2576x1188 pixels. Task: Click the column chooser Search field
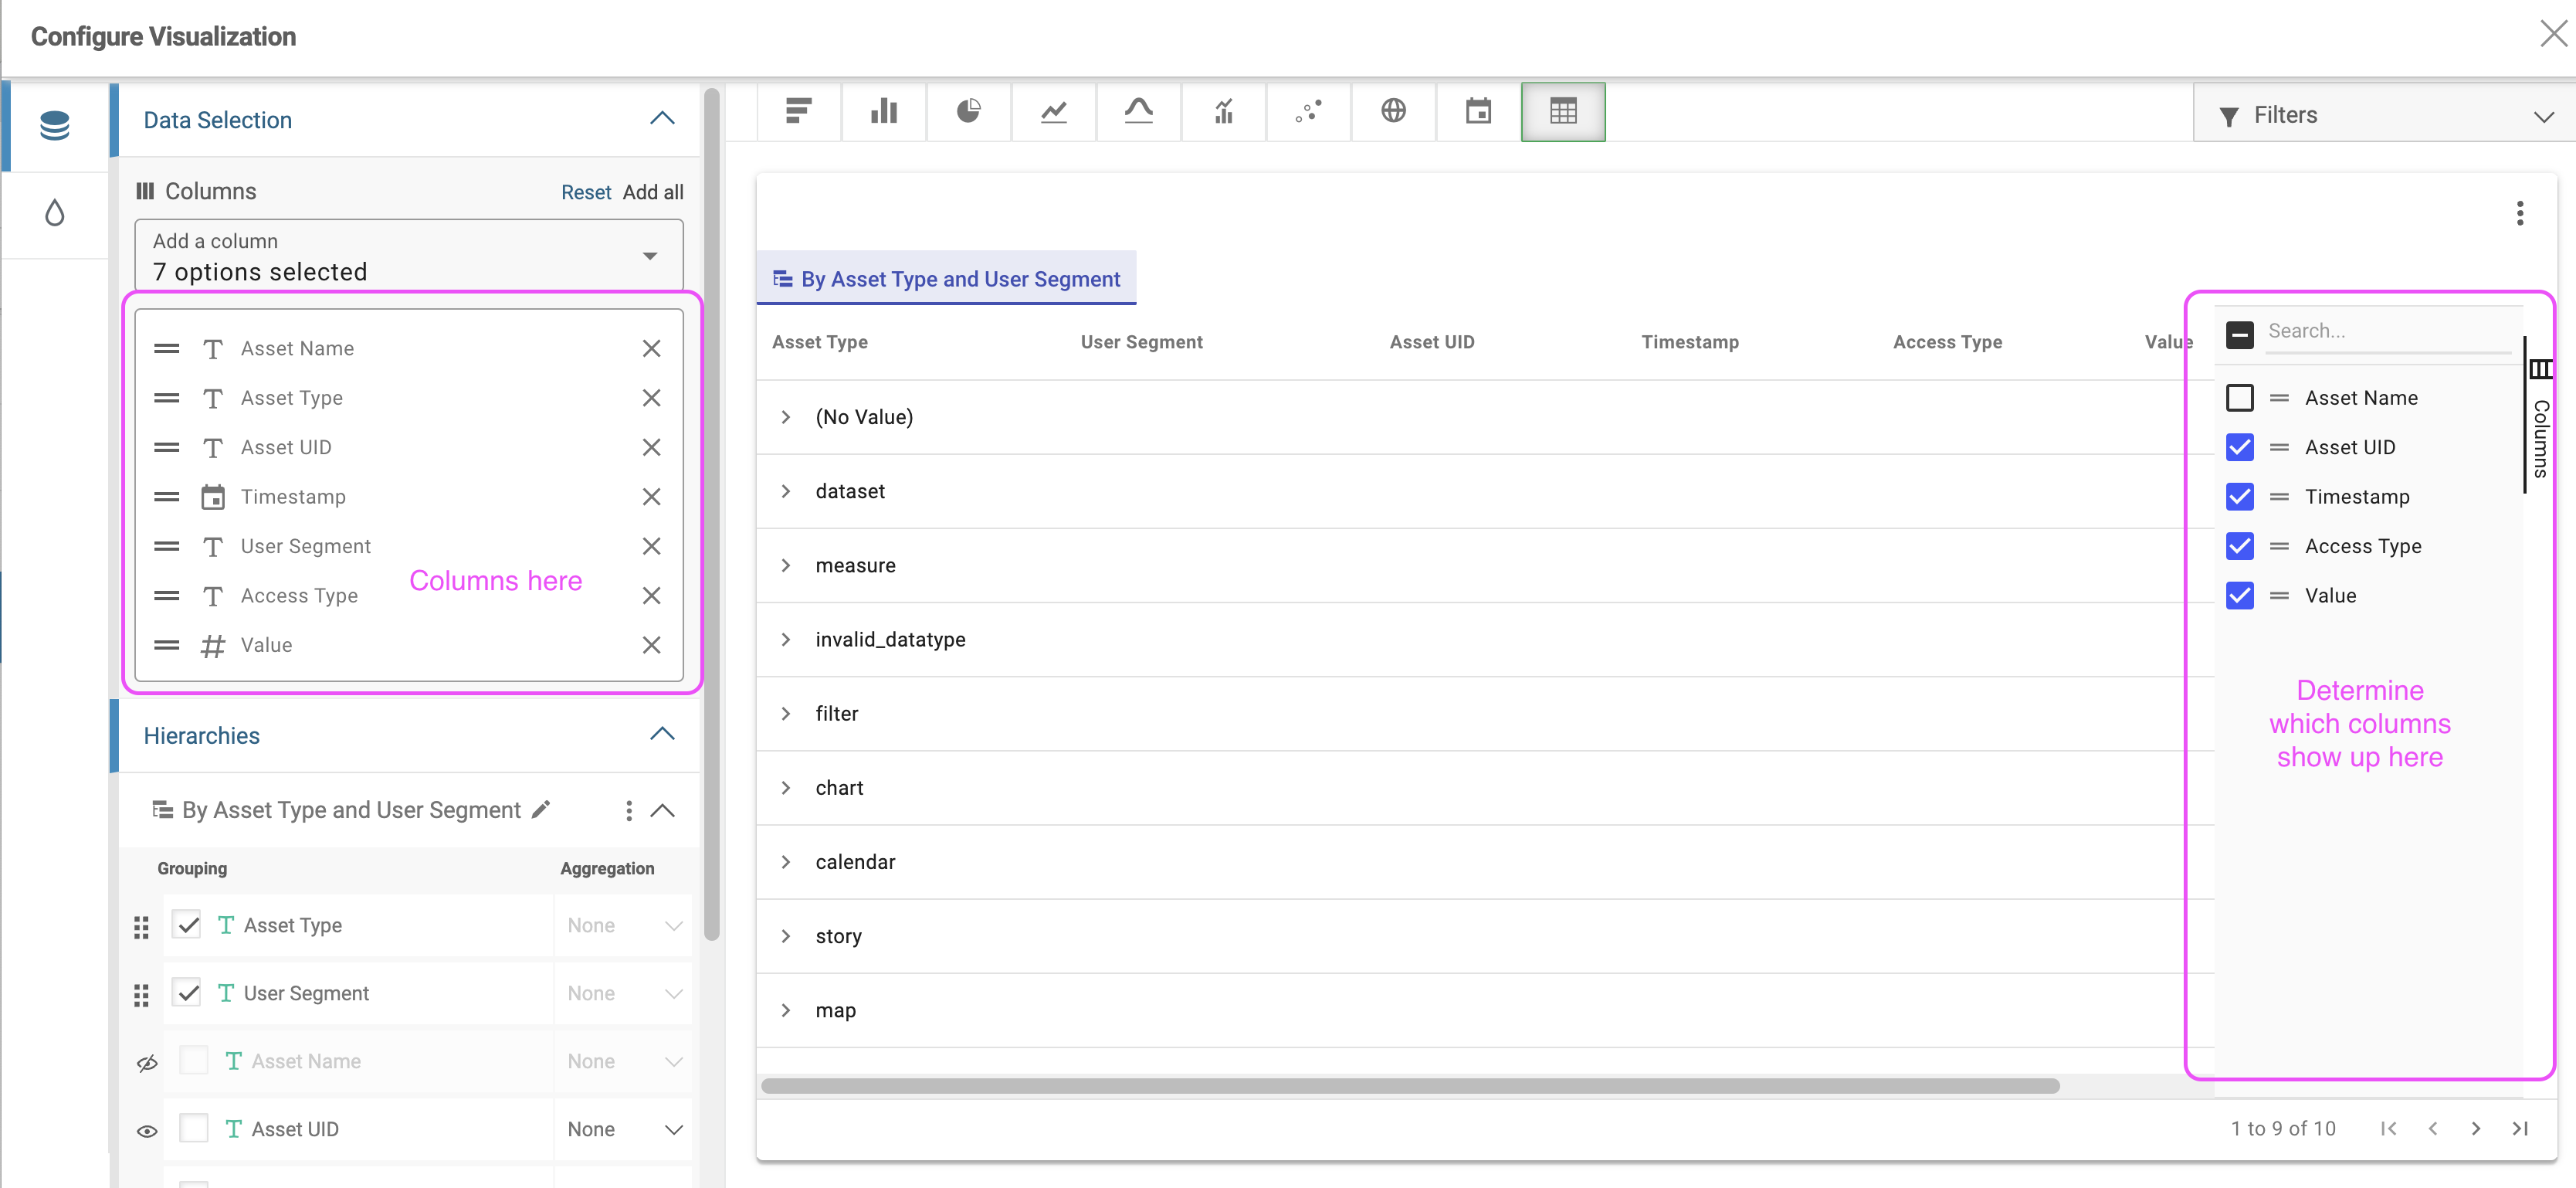point(2388,331)
